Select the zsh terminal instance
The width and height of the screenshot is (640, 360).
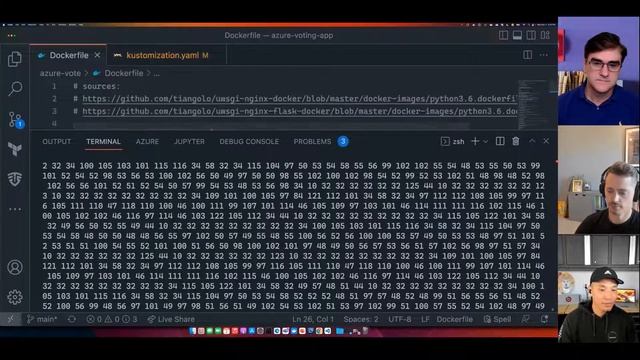click(453, 141)
